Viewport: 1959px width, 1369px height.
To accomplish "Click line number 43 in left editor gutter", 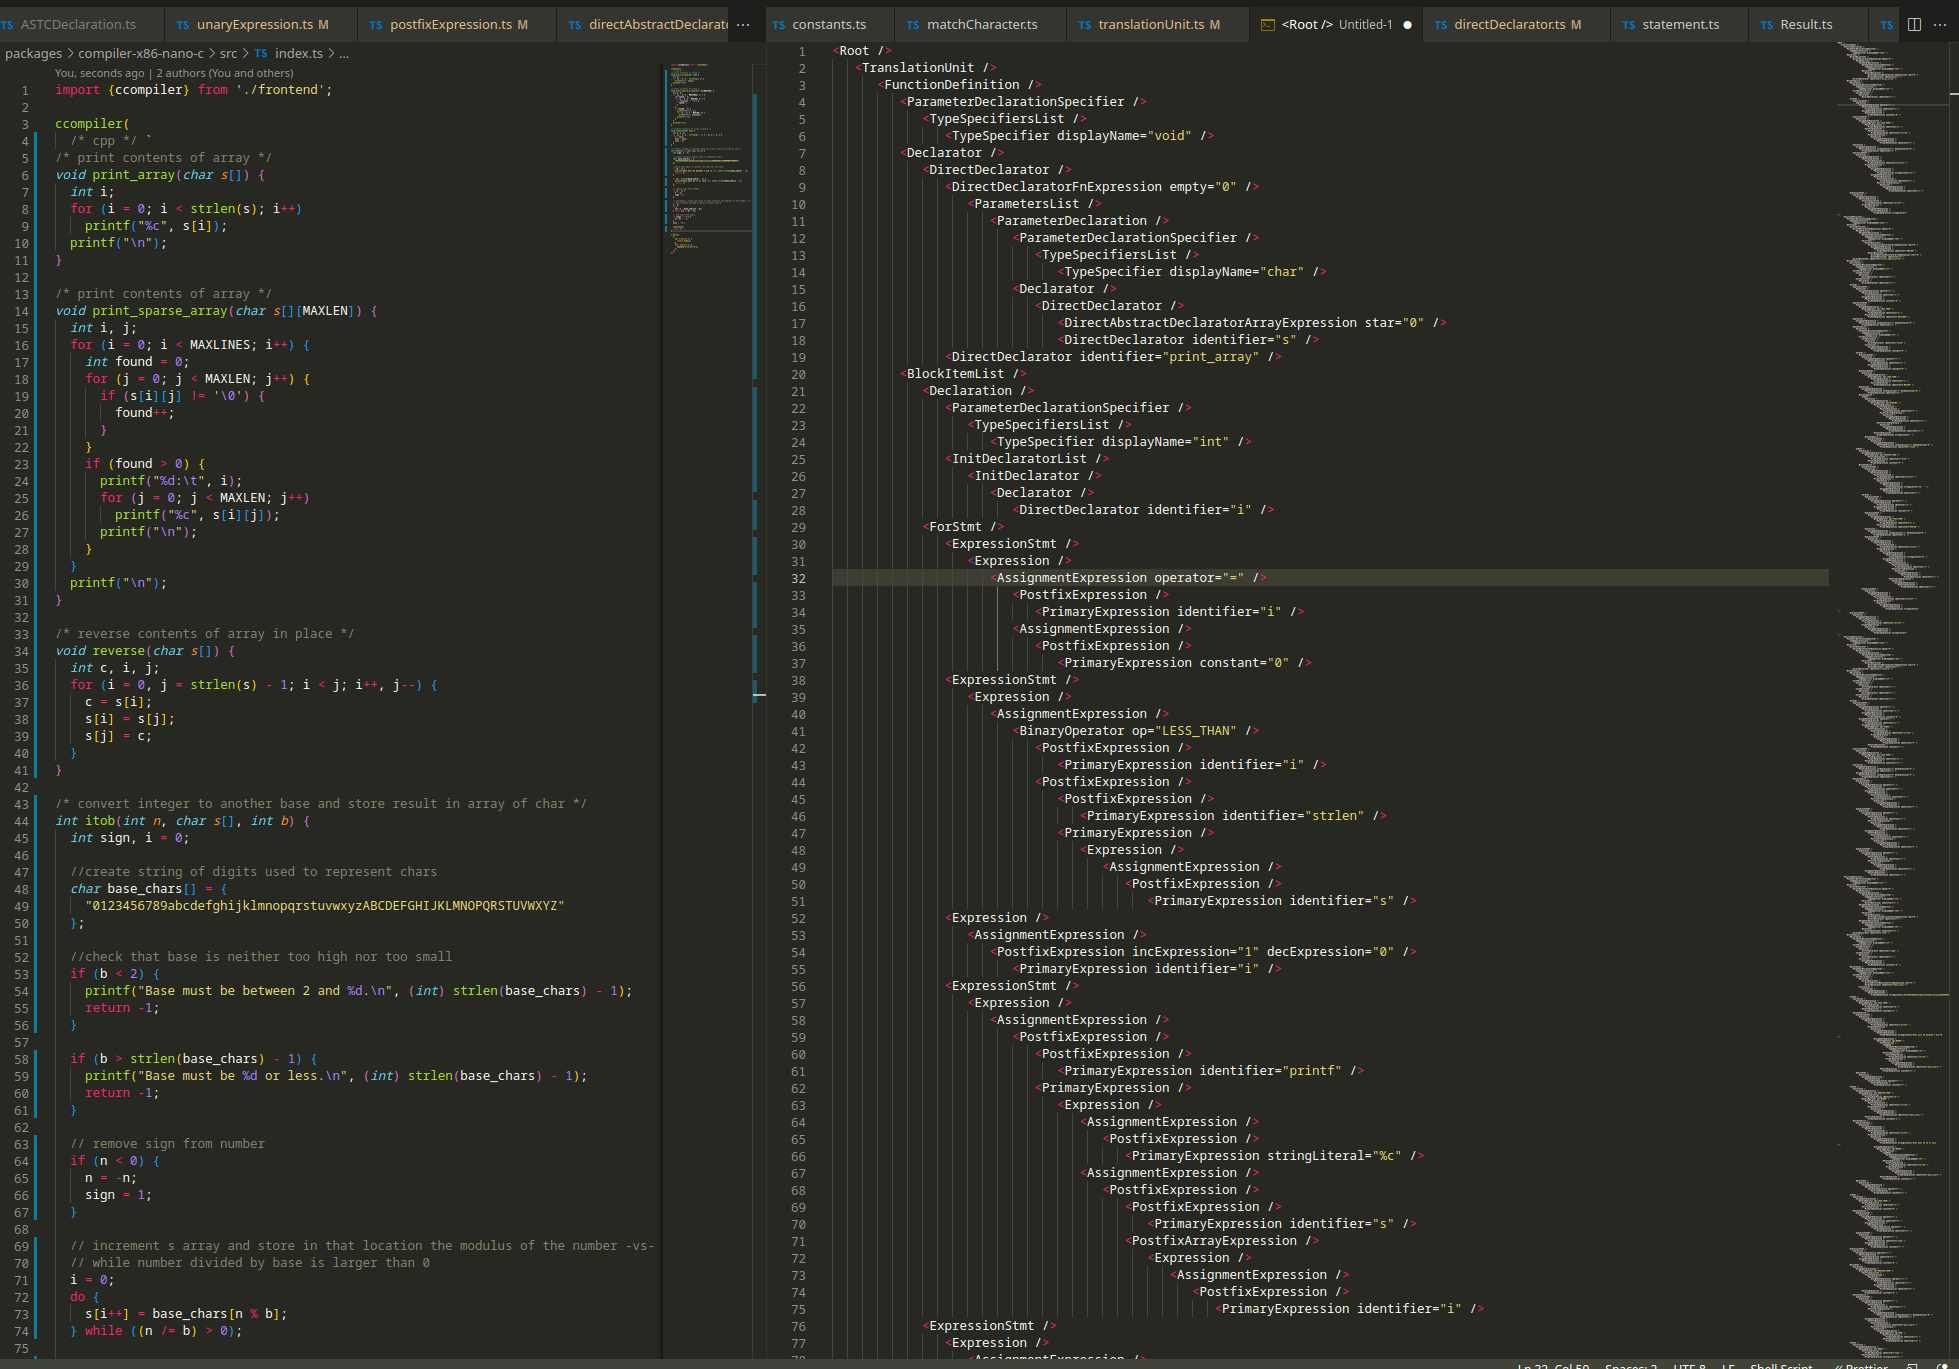I will [21, 804].
